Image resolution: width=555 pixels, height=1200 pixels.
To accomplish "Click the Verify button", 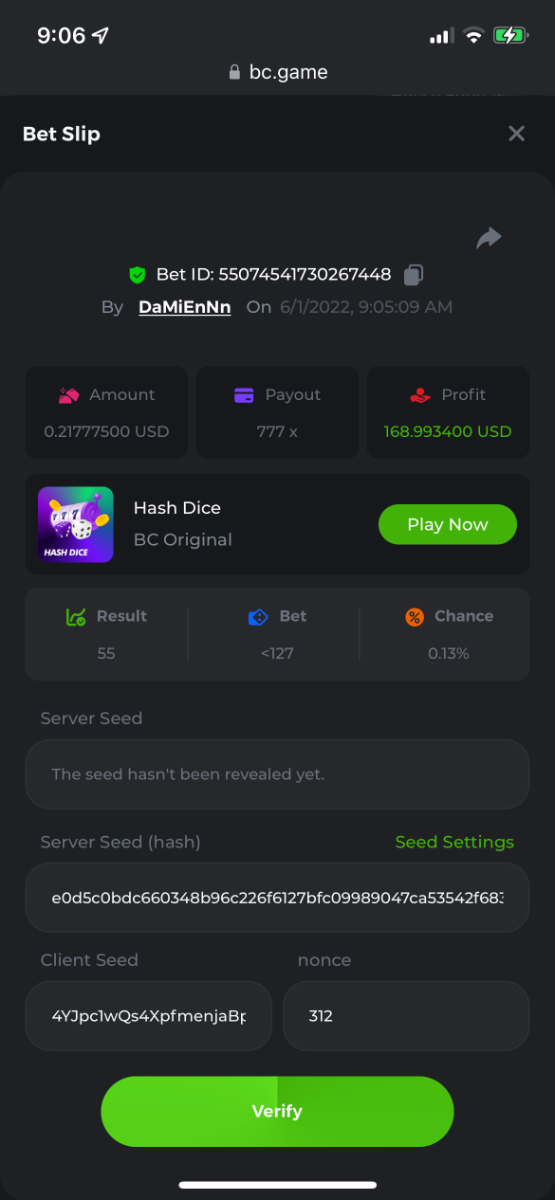I will [277, 1111].
